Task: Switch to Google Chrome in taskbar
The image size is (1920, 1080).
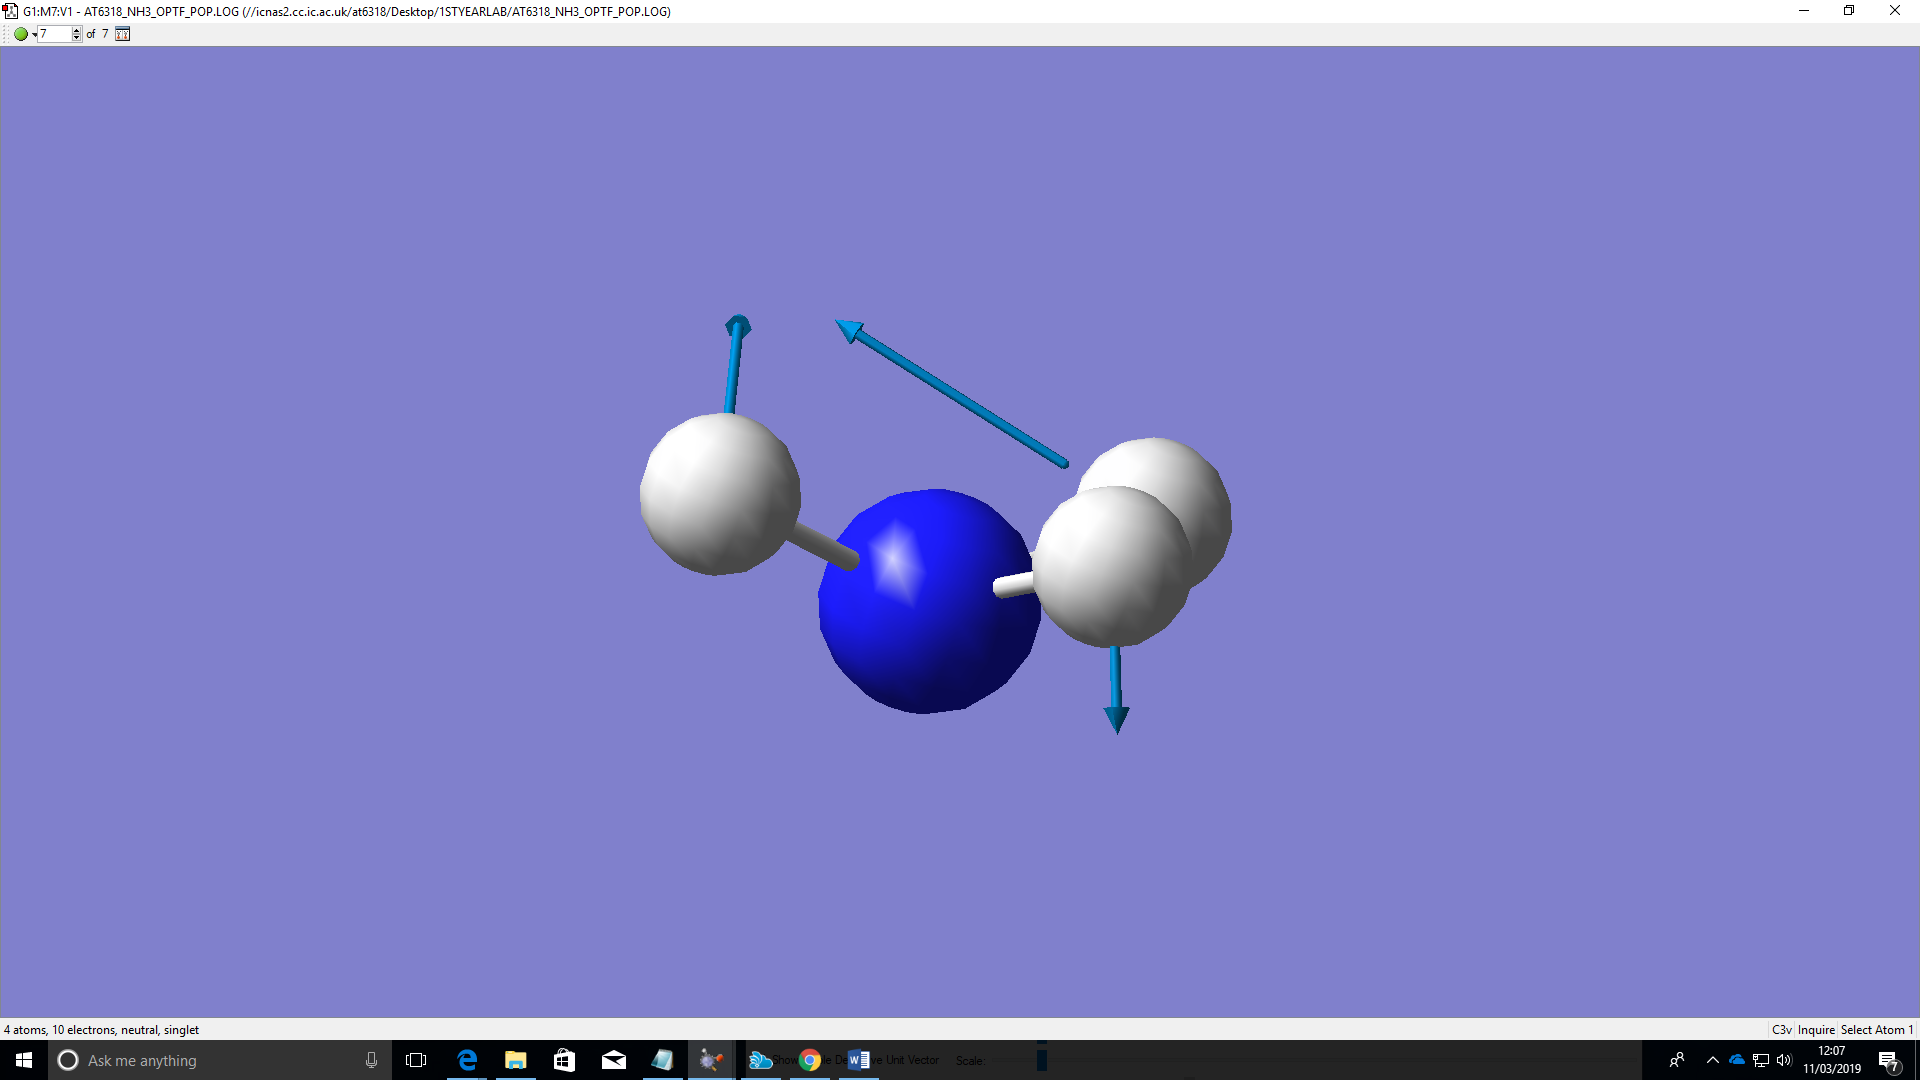Action: coord(810,1060)
